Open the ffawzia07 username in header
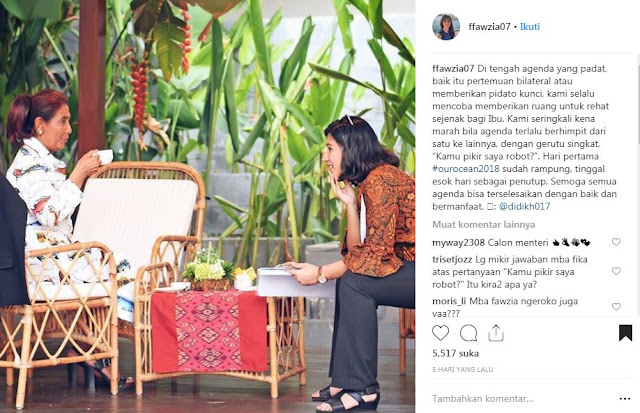640x413 pixels. coord(489,27)
